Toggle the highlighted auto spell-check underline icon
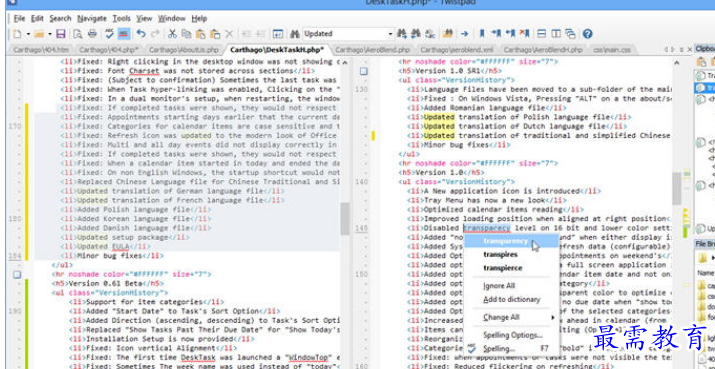This screenshot has width=715, height=369. coord(123,34)
